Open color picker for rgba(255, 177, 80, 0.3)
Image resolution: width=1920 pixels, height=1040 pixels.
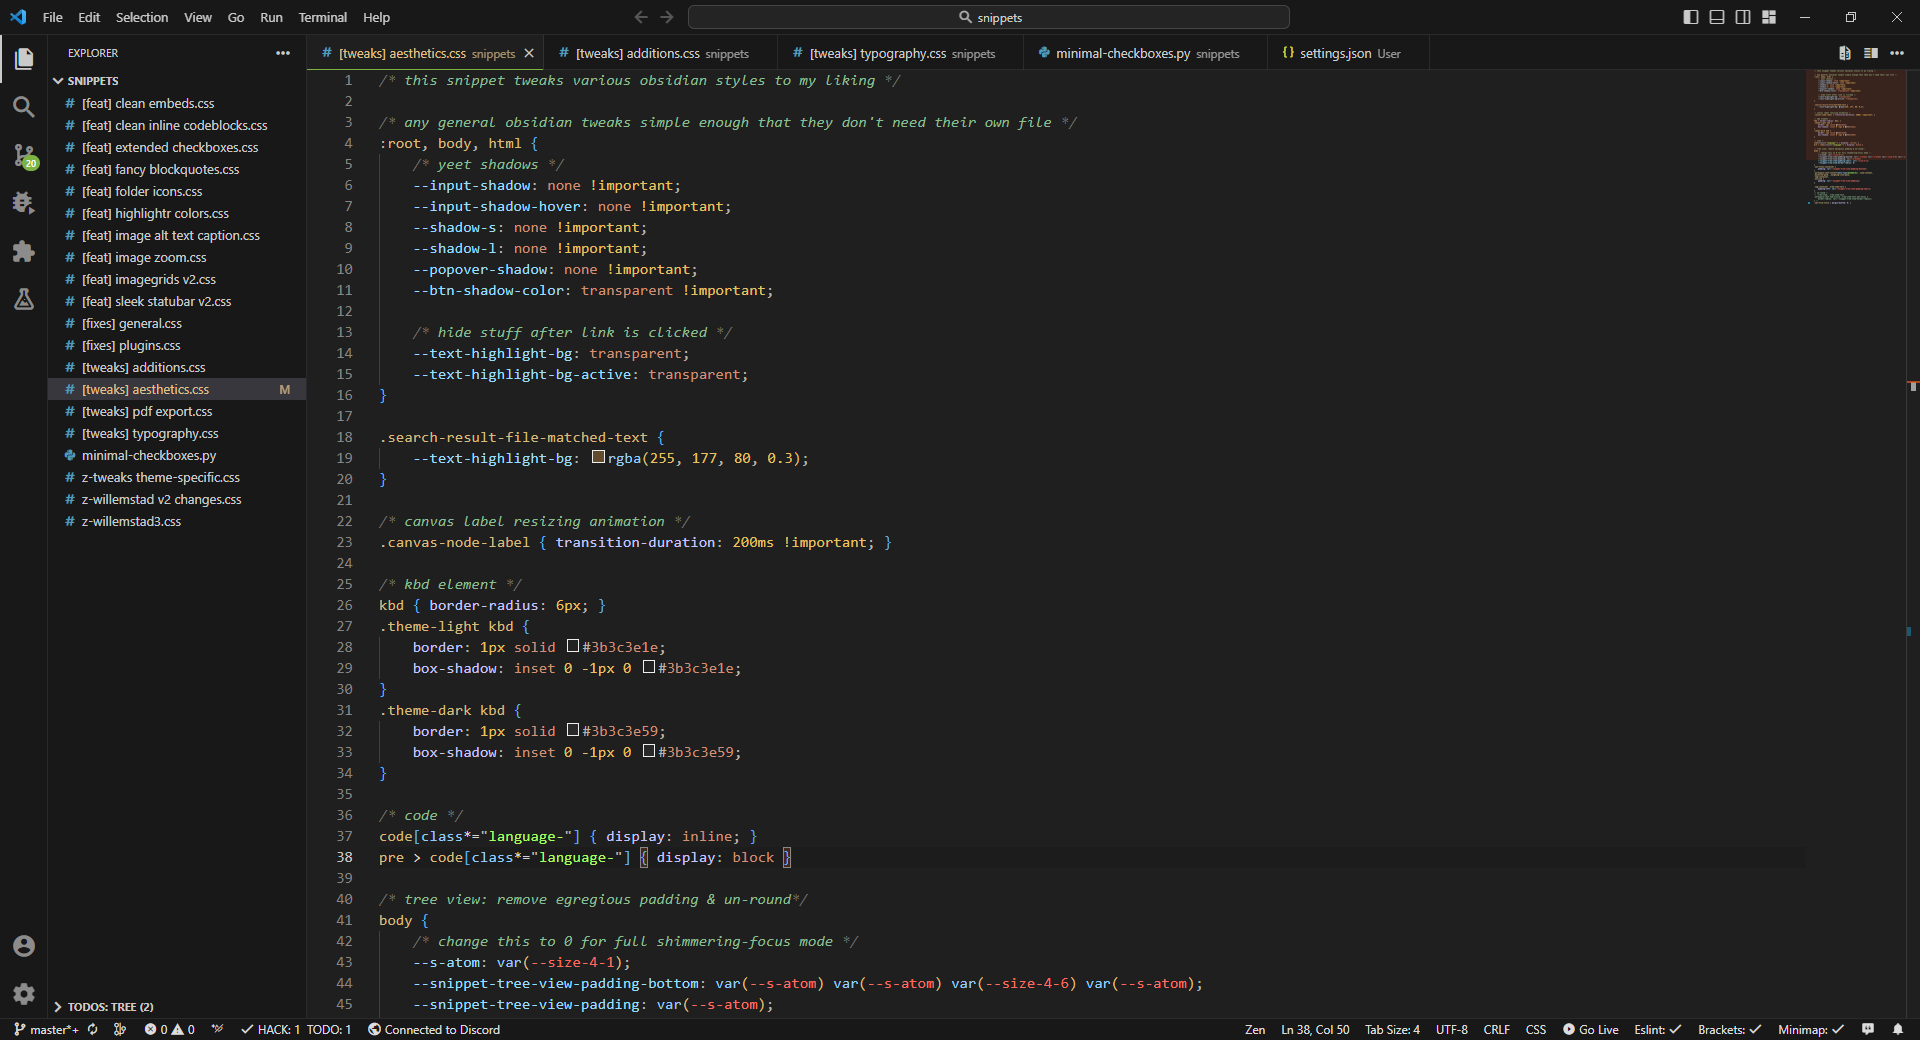[x=598, y=457]
